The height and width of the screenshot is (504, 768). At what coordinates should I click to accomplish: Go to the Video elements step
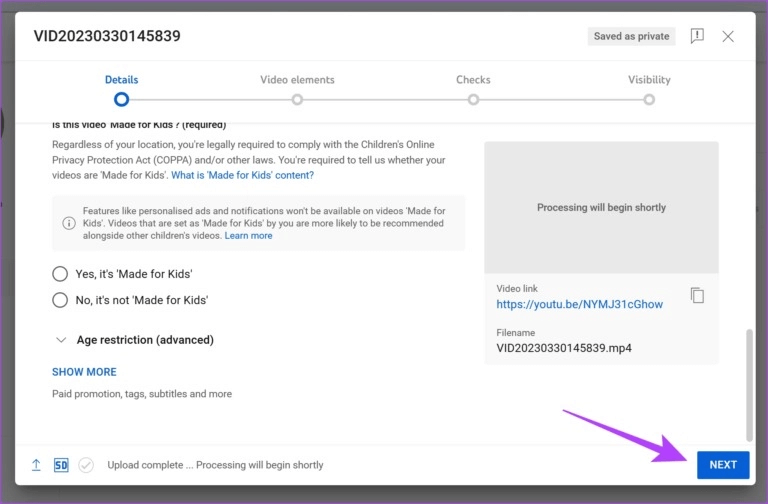[x=297, y=99]
